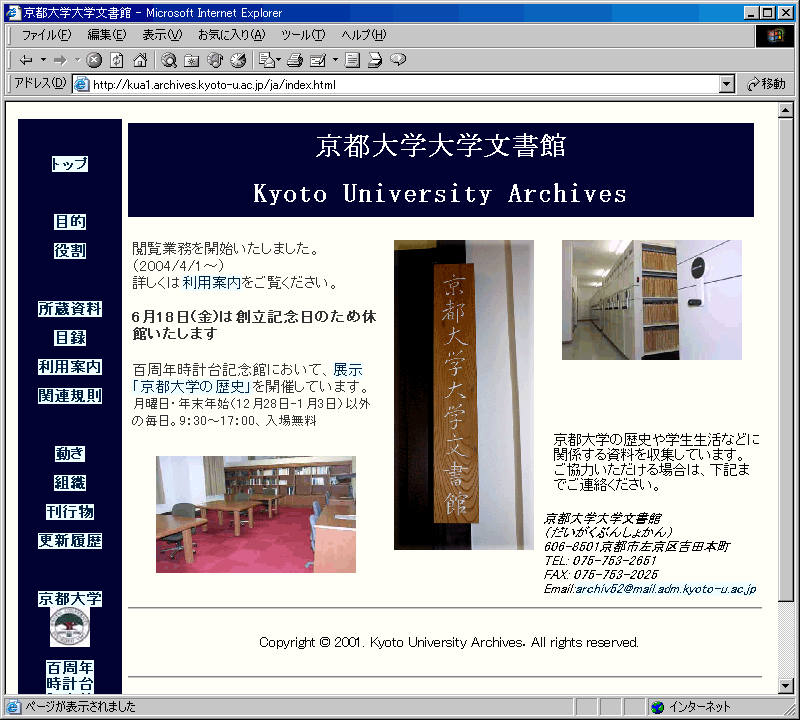This screenshot has height=720, width=800.
Task: Click the vertical scrollbar thumb
Action: [x=786, y=359]
